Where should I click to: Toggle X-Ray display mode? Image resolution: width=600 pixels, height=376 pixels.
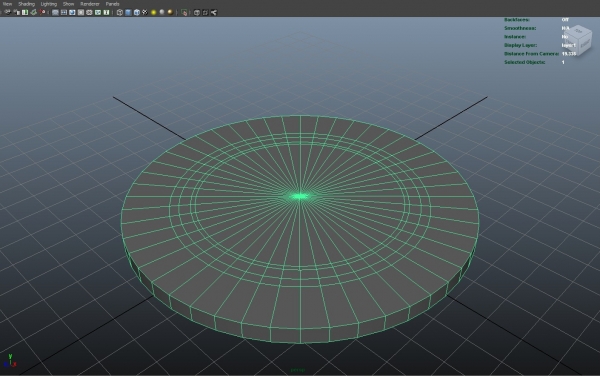click(x=197, y=12)
